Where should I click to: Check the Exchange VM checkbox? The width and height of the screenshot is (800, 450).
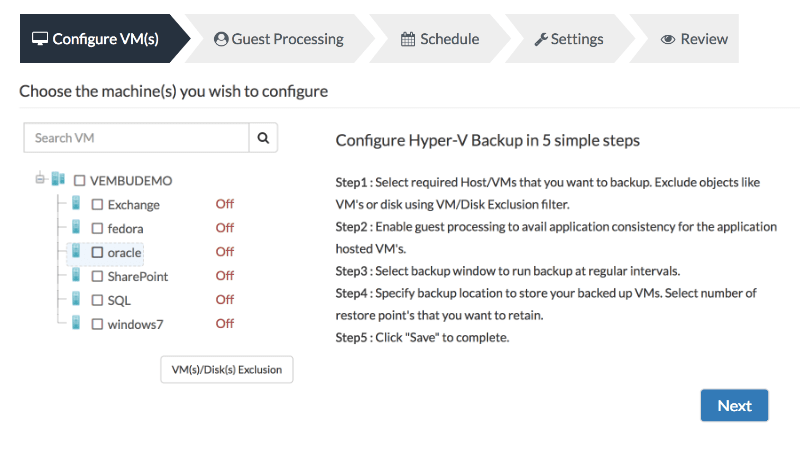[x=97, y=205]
